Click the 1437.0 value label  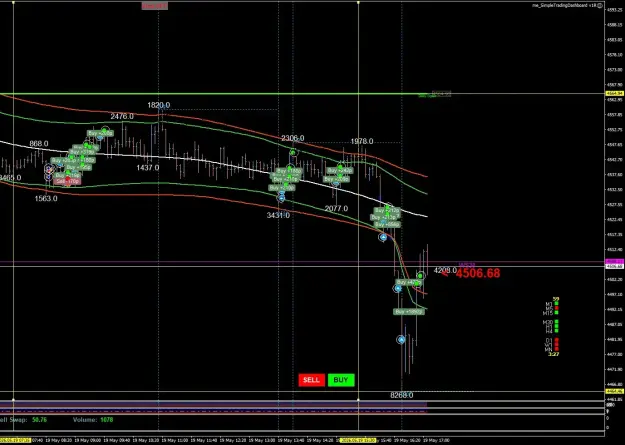point(148,168)
